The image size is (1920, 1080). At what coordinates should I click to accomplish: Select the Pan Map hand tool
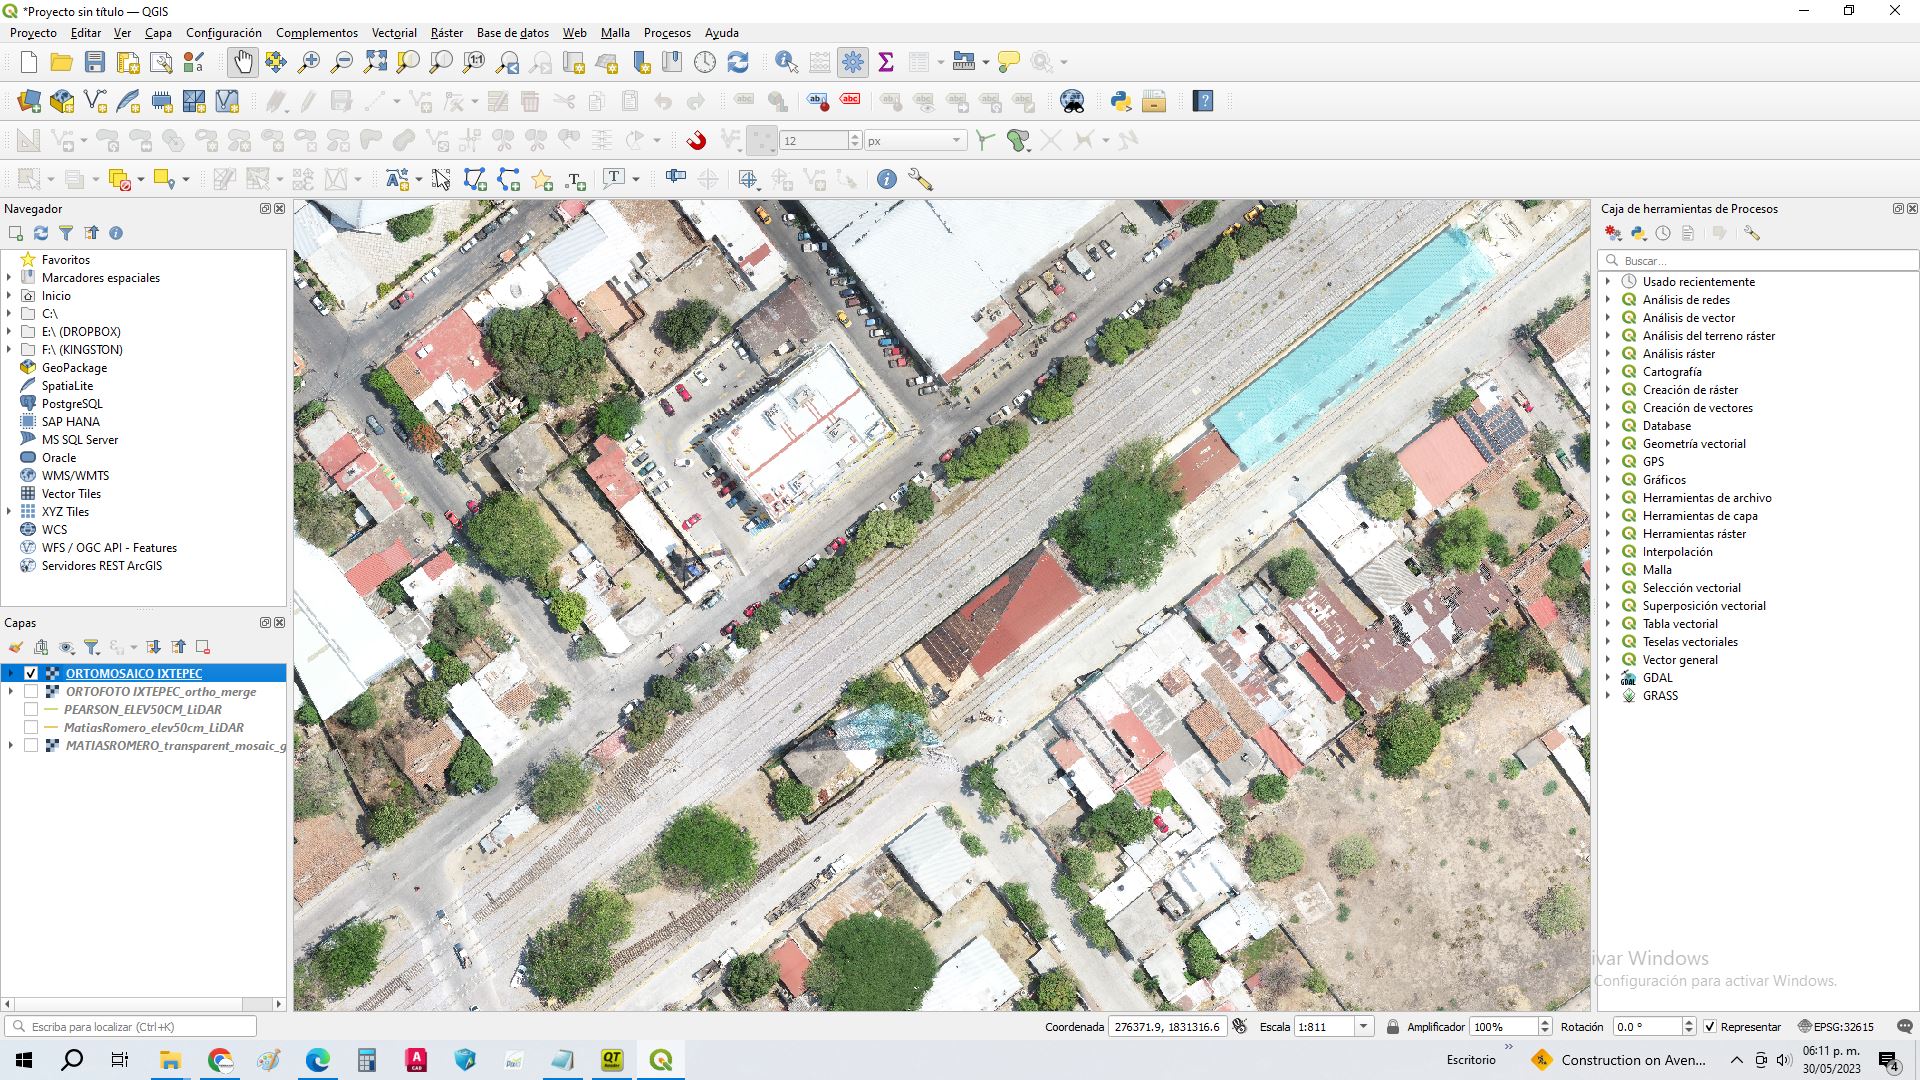243,62
